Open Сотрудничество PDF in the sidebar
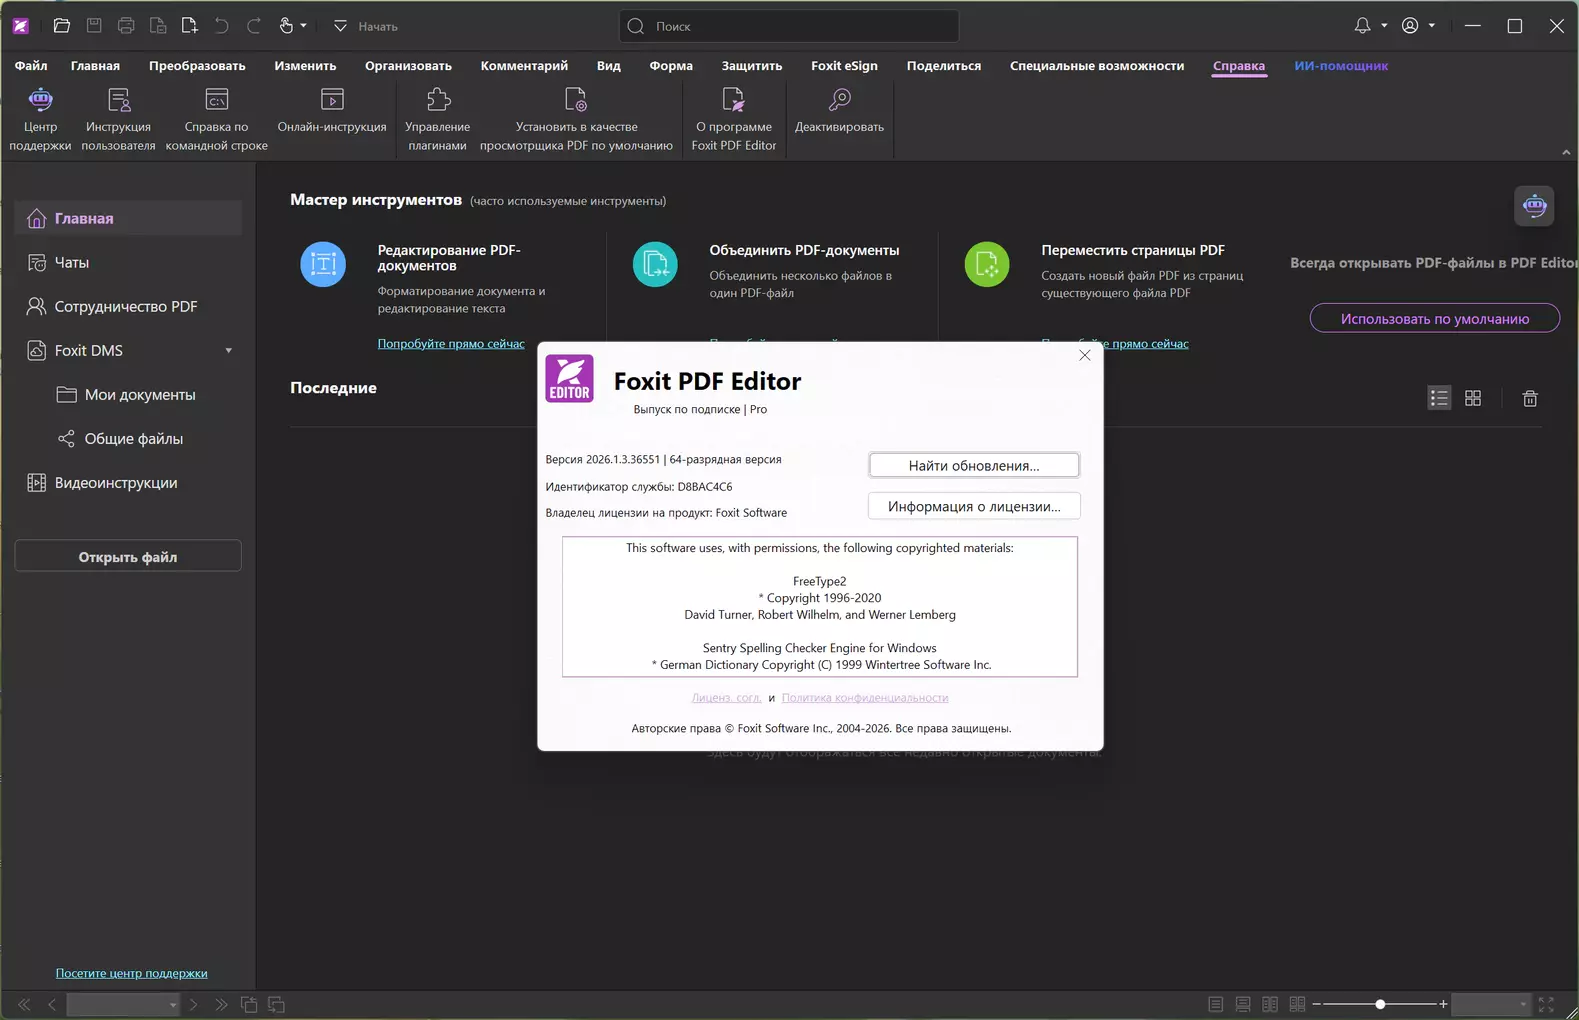The image size is (1579, 1020). click(128, 306)
